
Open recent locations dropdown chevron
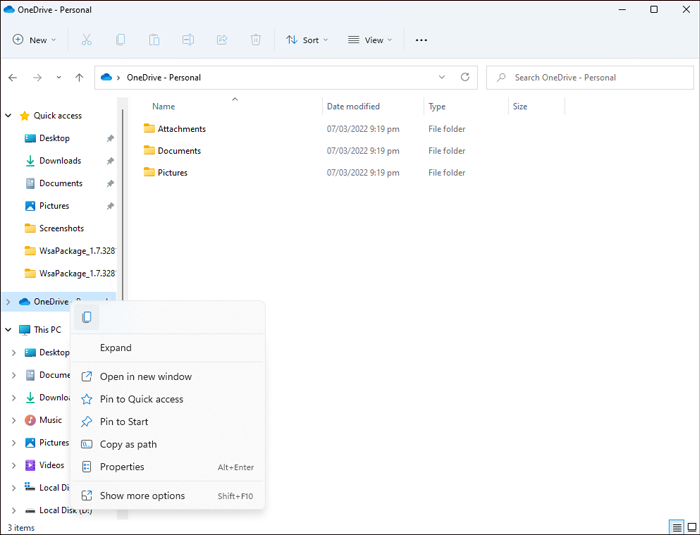(58, 78)
